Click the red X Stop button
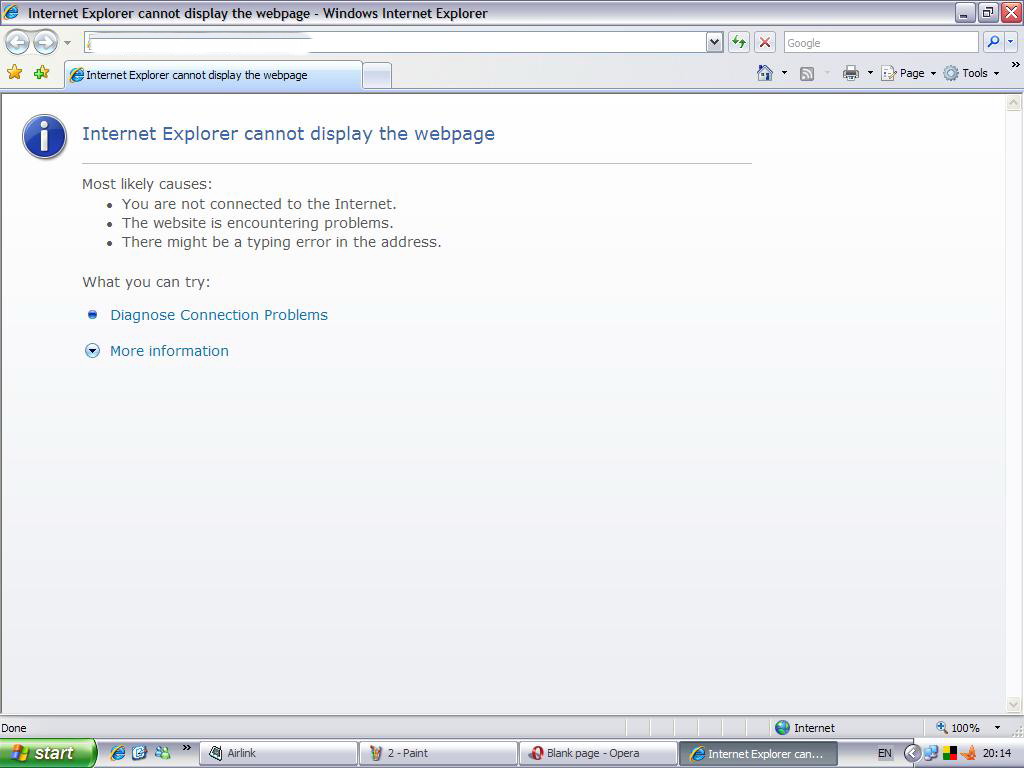1024x768 pixels. 765,43
